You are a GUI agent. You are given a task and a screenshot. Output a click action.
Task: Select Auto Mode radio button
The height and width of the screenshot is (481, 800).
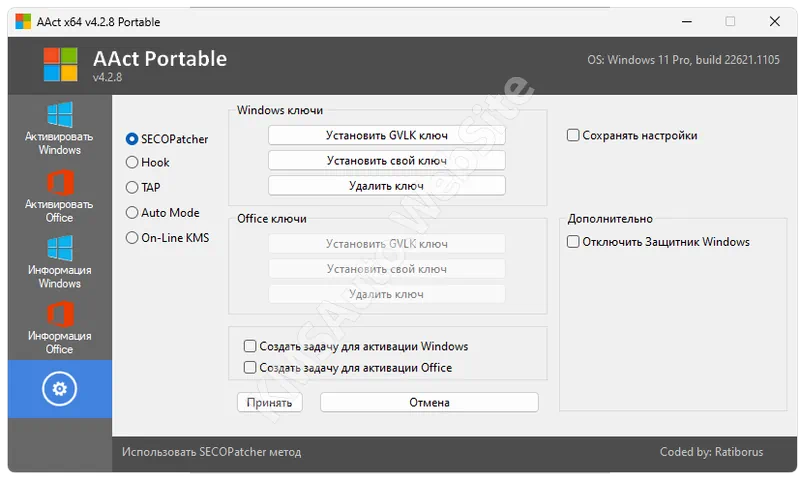pyautogui.click(x=132, y=212)
